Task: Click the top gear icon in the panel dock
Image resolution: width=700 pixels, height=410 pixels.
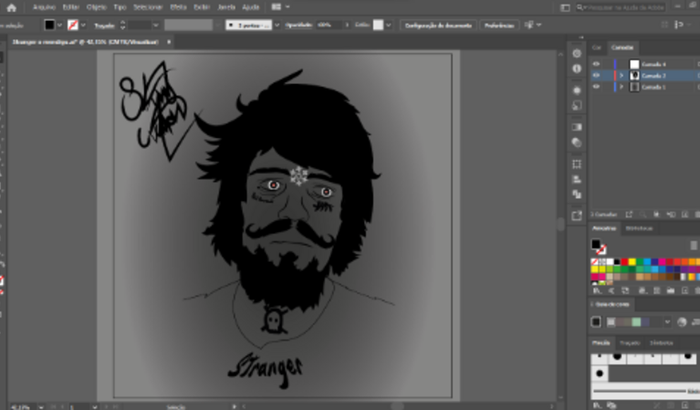Action: pyautogui.click(x=577, y=54)
